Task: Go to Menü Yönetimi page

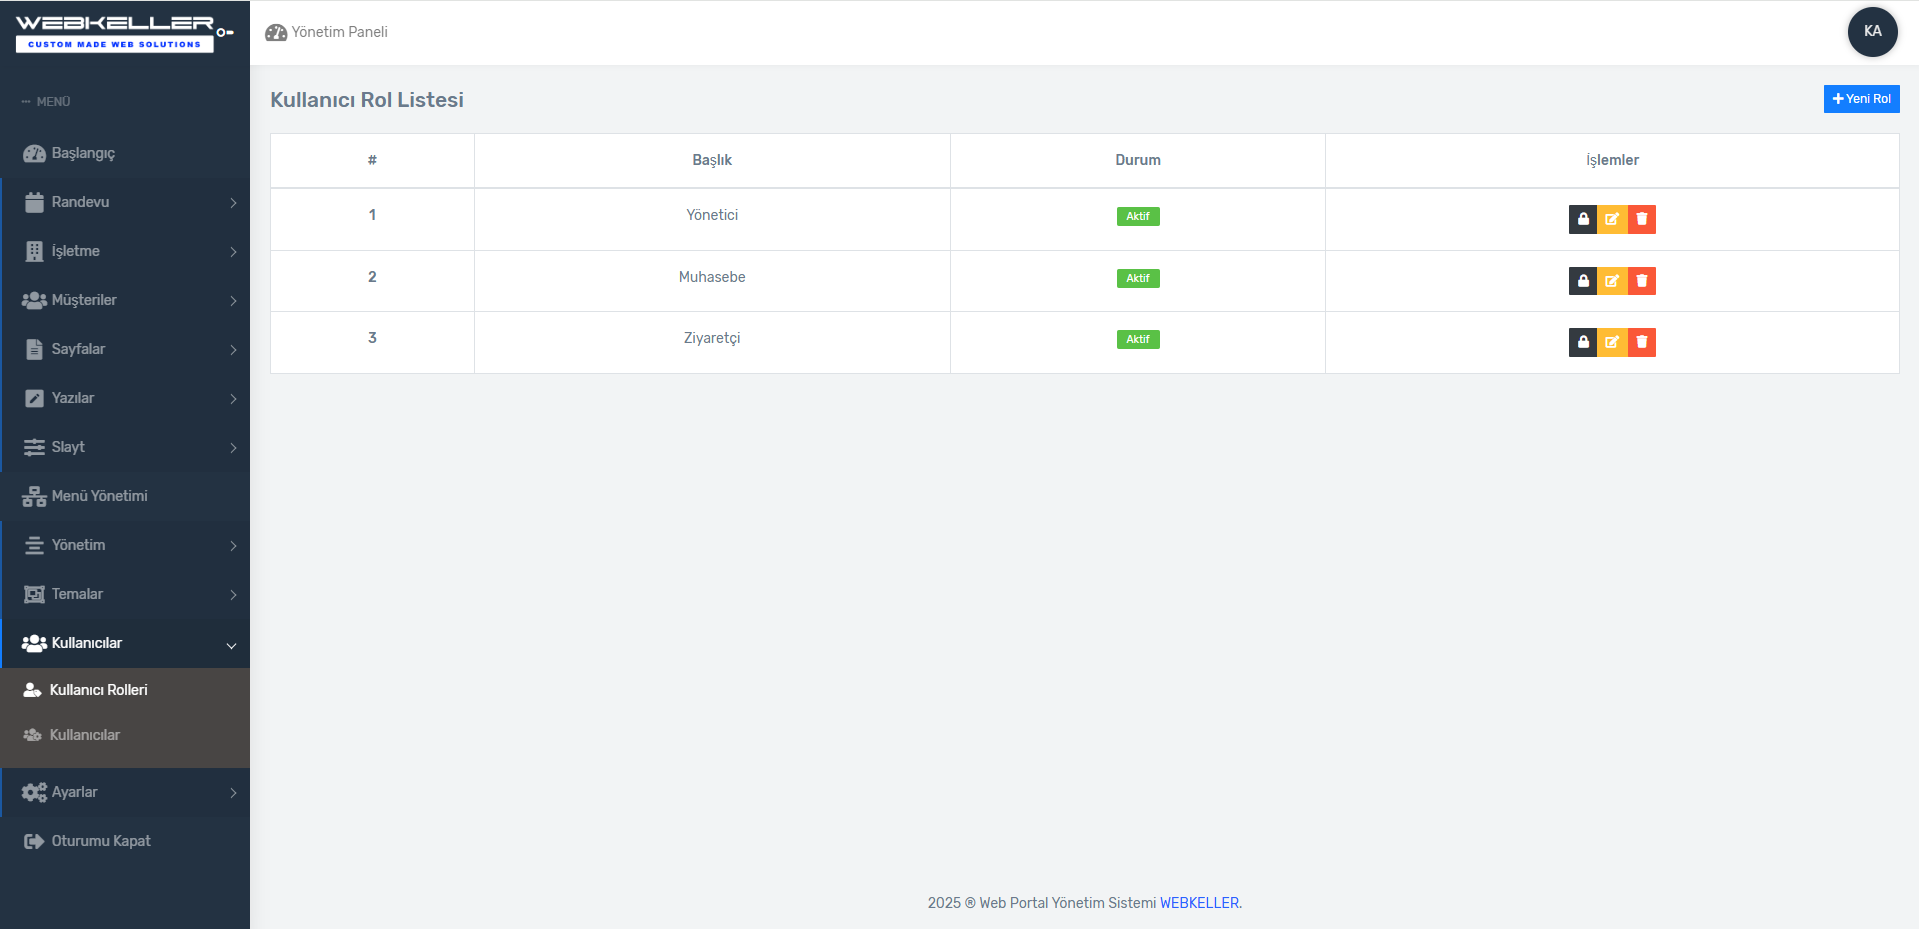Action: click(x=99, y=496)
